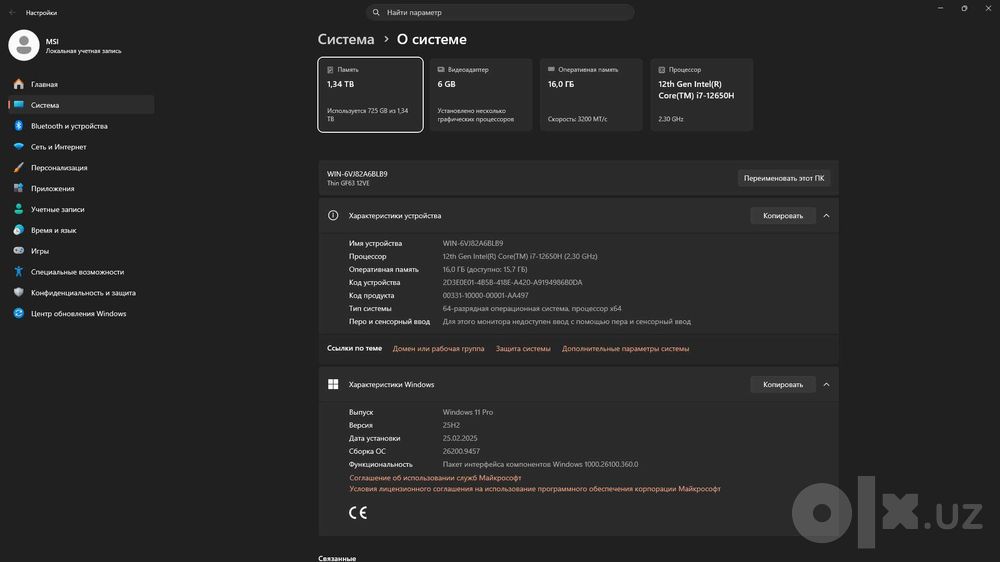
Task: Open the Игры gamepad icon
Action: [18, 251]
